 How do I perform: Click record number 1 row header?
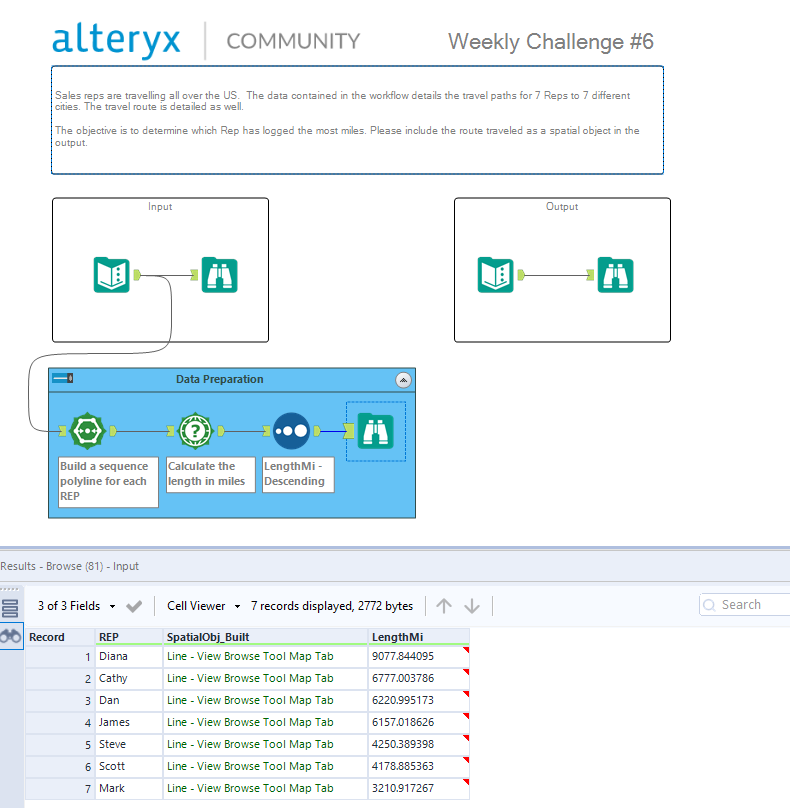pyautogui.click(x=60, y=656)
